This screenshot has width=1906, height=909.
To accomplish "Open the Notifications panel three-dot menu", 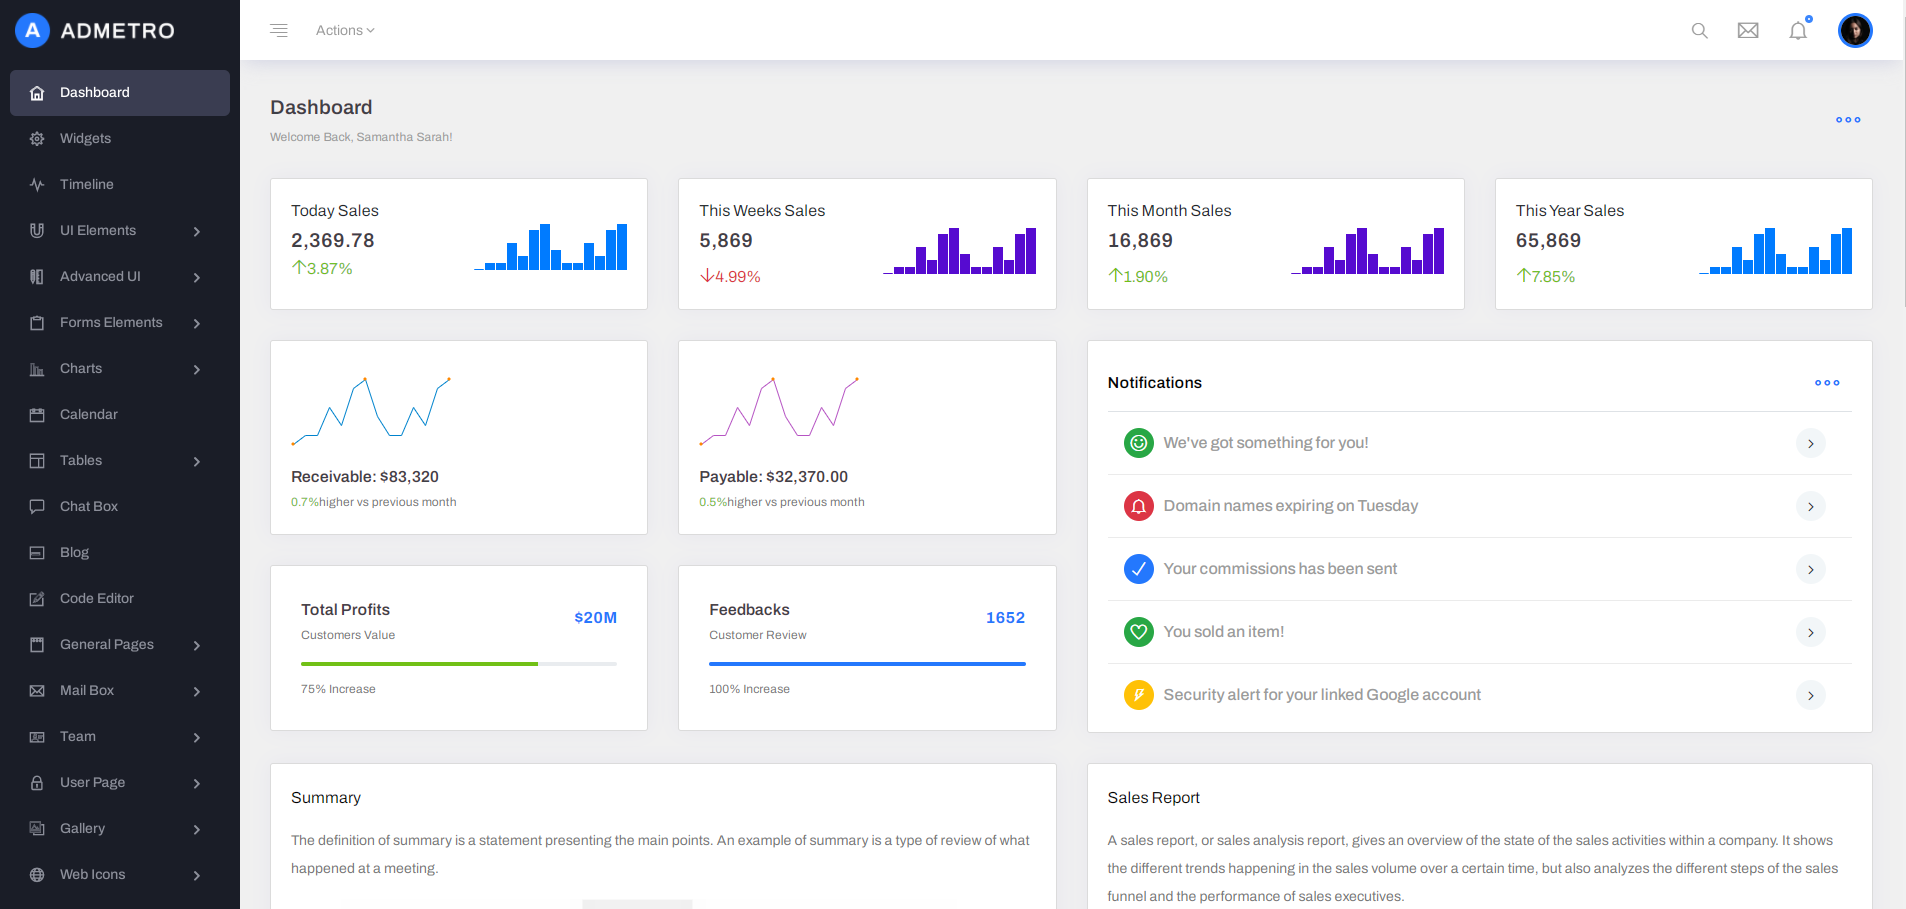I will click(x=1828, y=382).
